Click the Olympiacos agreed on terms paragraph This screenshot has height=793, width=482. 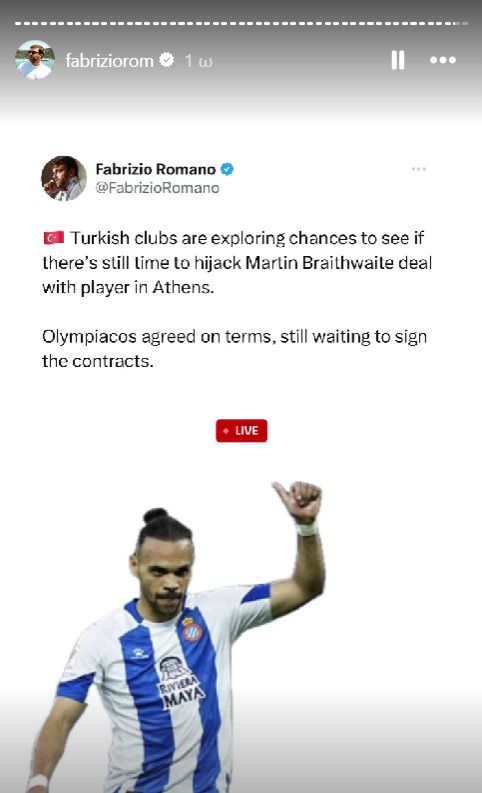(x=234, y=348)
